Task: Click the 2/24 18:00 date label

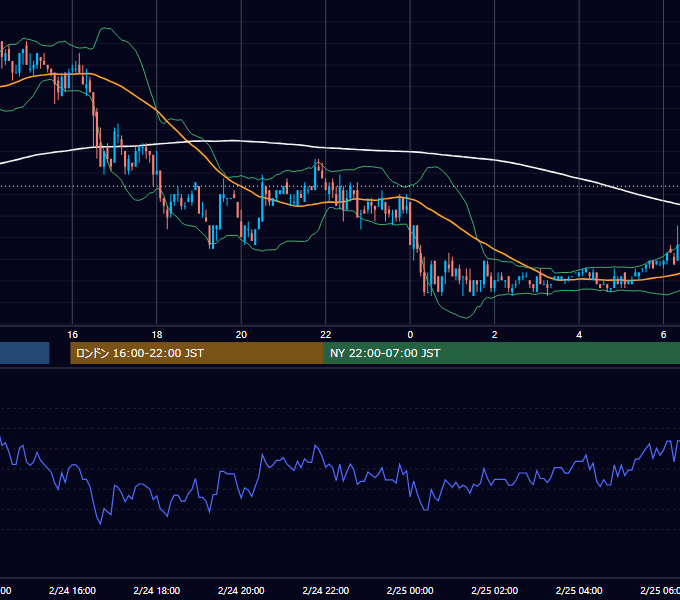Action: [157, 590]
